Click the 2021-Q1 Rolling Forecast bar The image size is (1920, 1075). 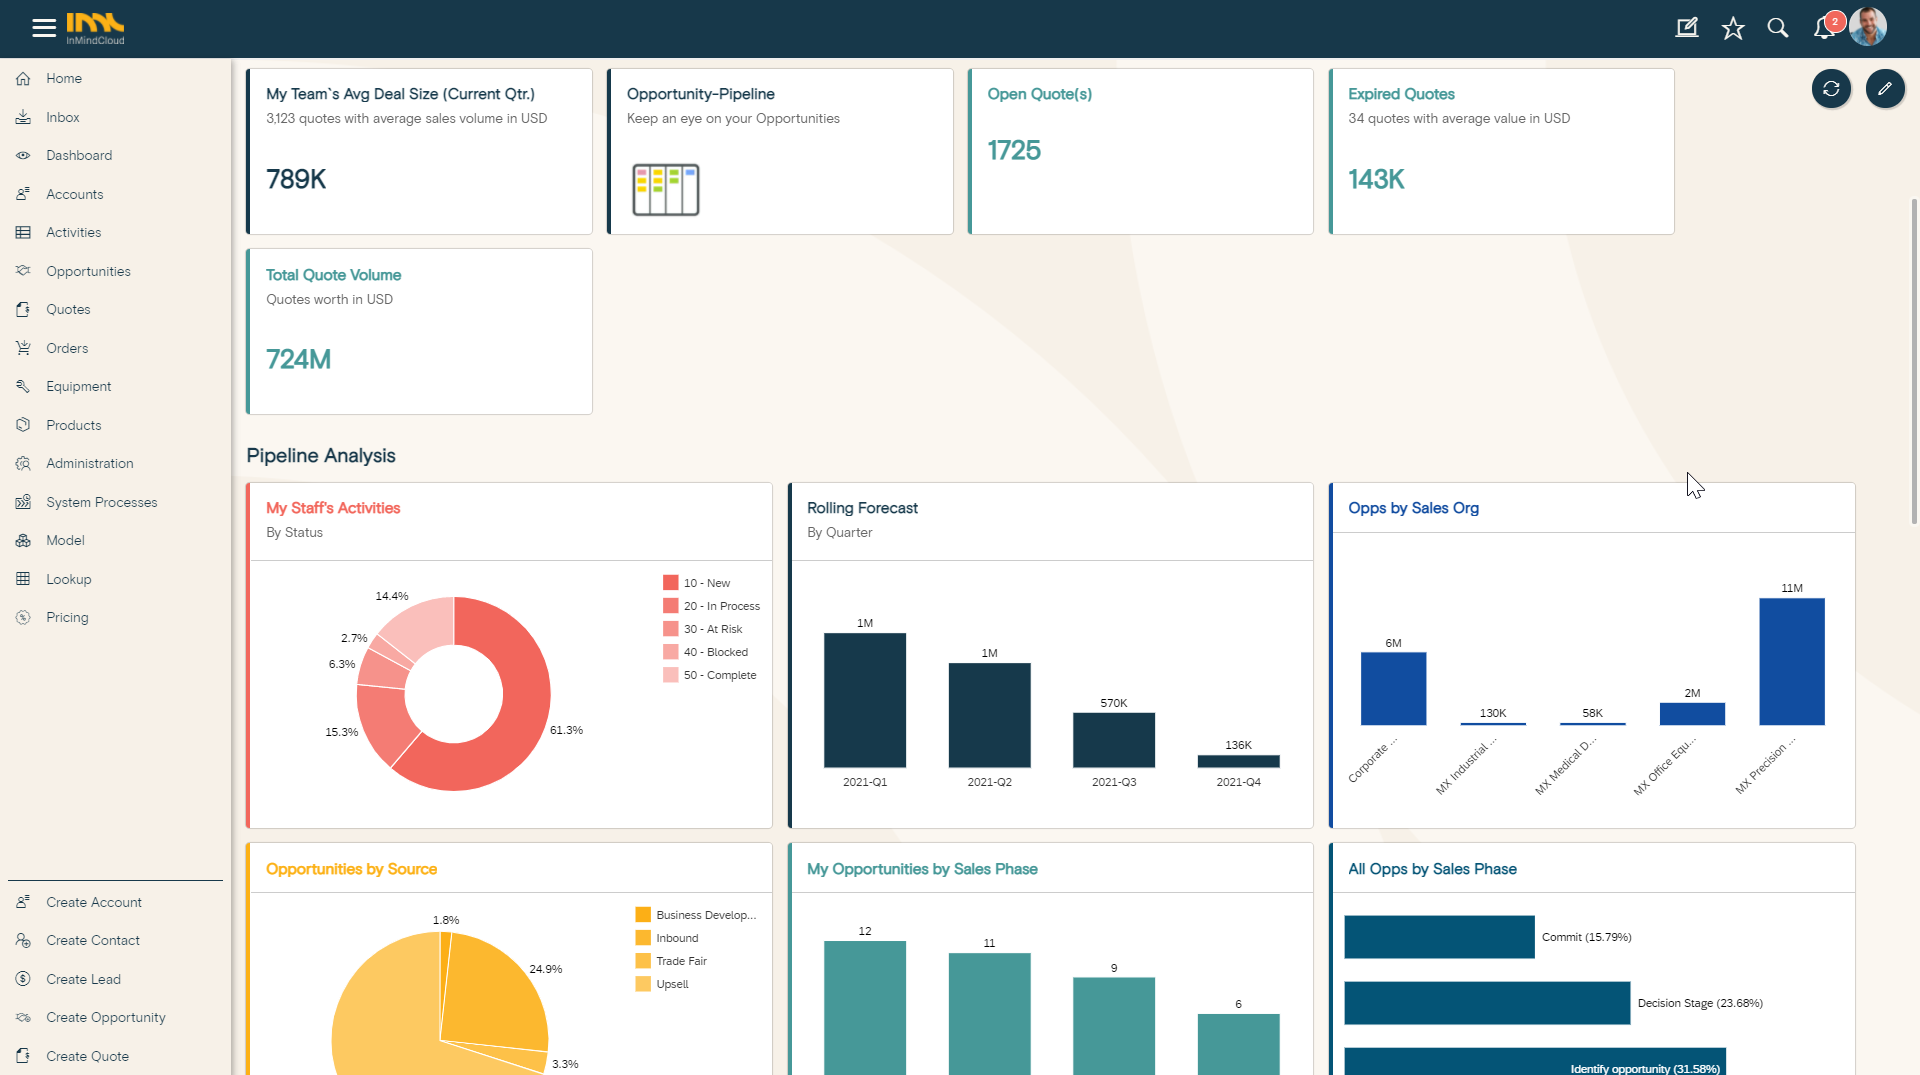click(x=865, y=700)
